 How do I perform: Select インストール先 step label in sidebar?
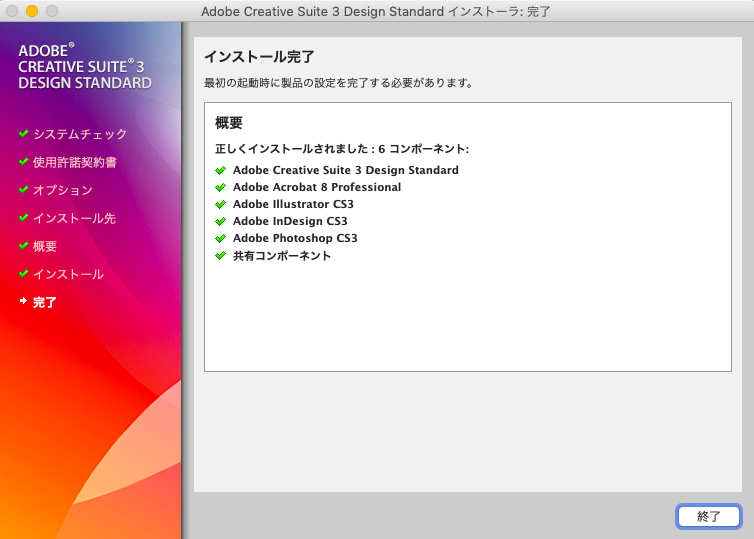coord(74,218)
